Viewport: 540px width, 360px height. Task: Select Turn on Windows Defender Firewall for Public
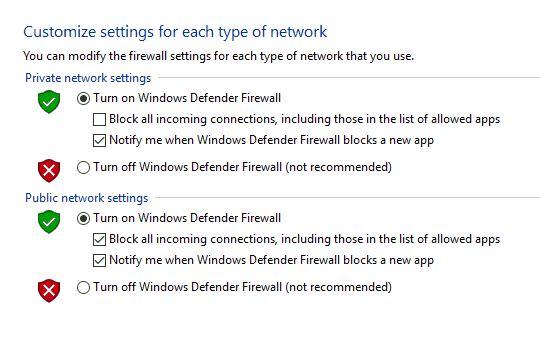pos(83,218)
